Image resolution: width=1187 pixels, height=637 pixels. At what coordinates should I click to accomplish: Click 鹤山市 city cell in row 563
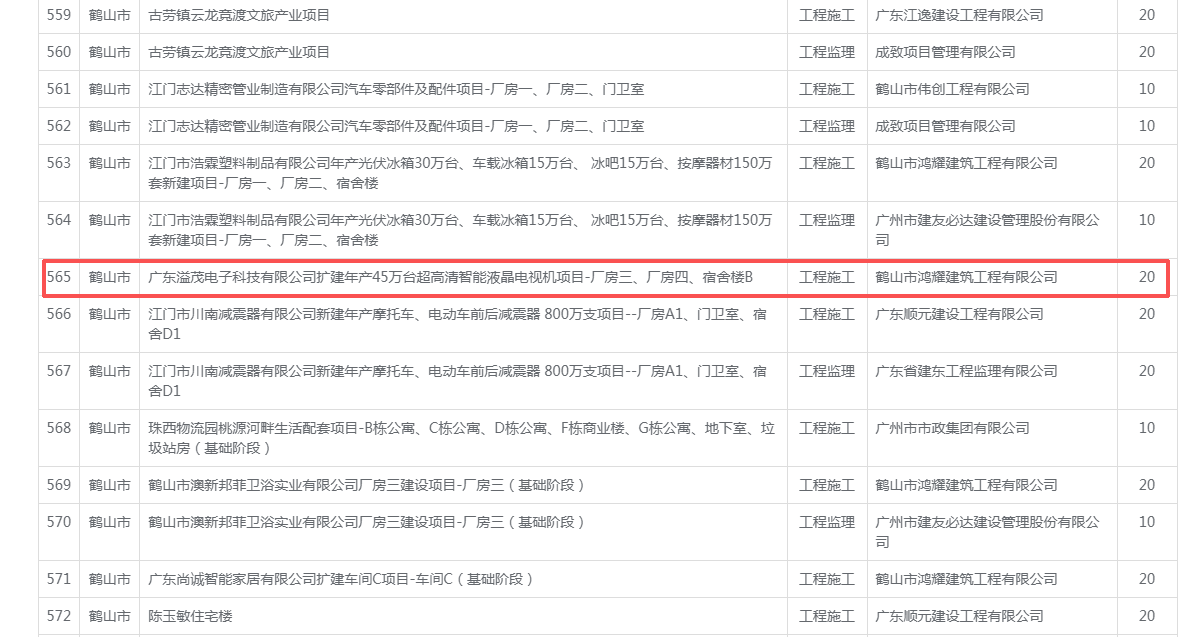(109, 163)
